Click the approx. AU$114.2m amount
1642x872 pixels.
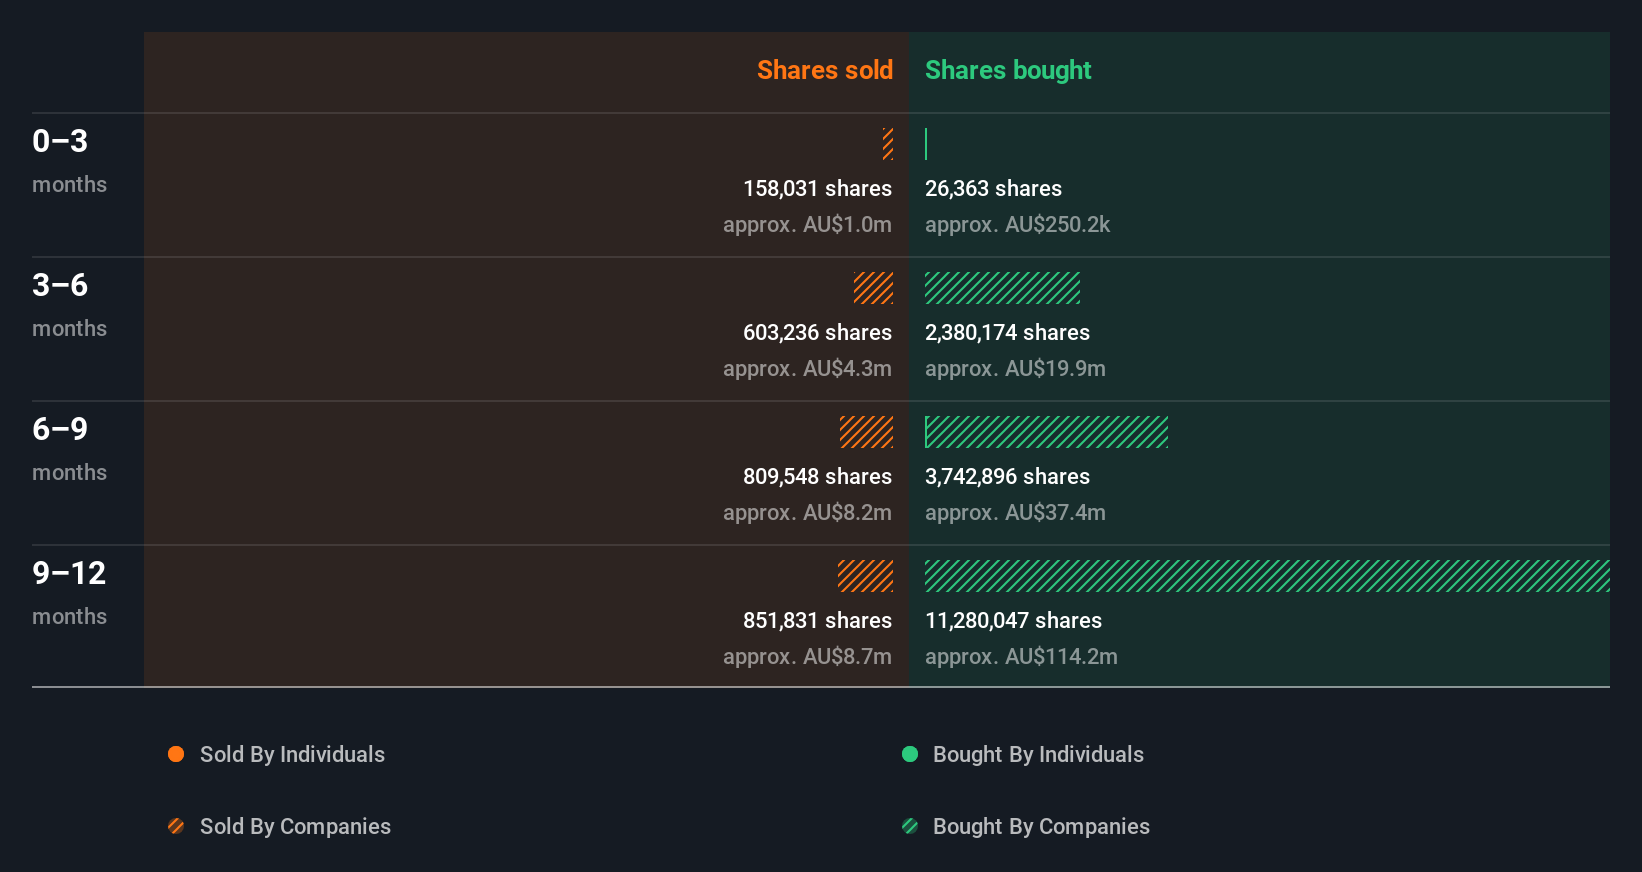(1021, 657)
